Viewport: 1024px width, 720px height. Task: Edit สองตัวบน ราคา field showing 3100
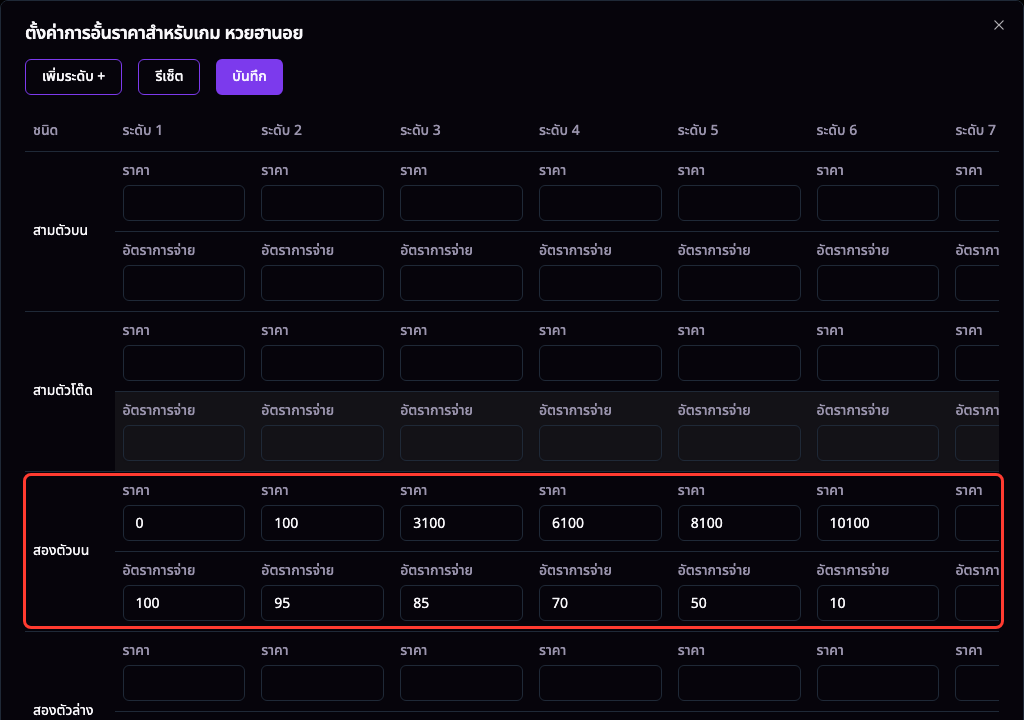tap(461, 523)
